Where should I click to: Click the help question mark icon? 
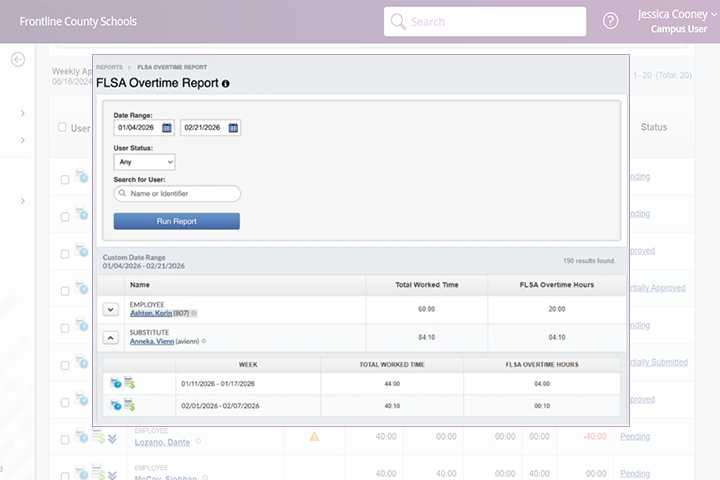tap(610, 21)
